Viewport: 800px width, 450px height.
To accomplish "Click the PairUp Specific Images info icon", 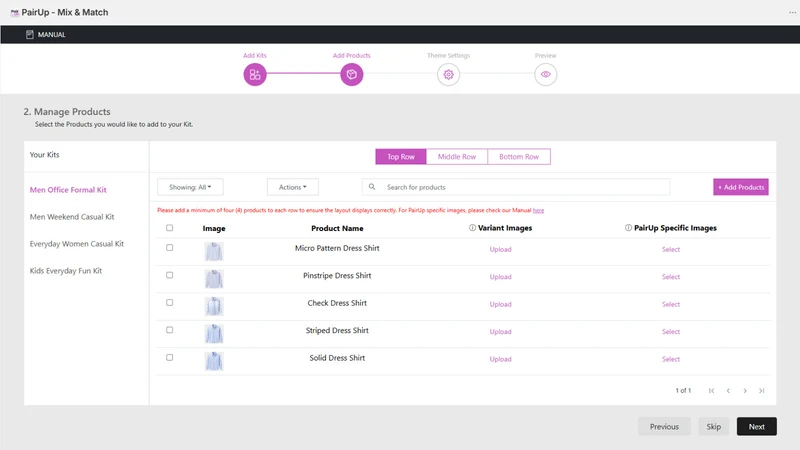I will point(628,228).
